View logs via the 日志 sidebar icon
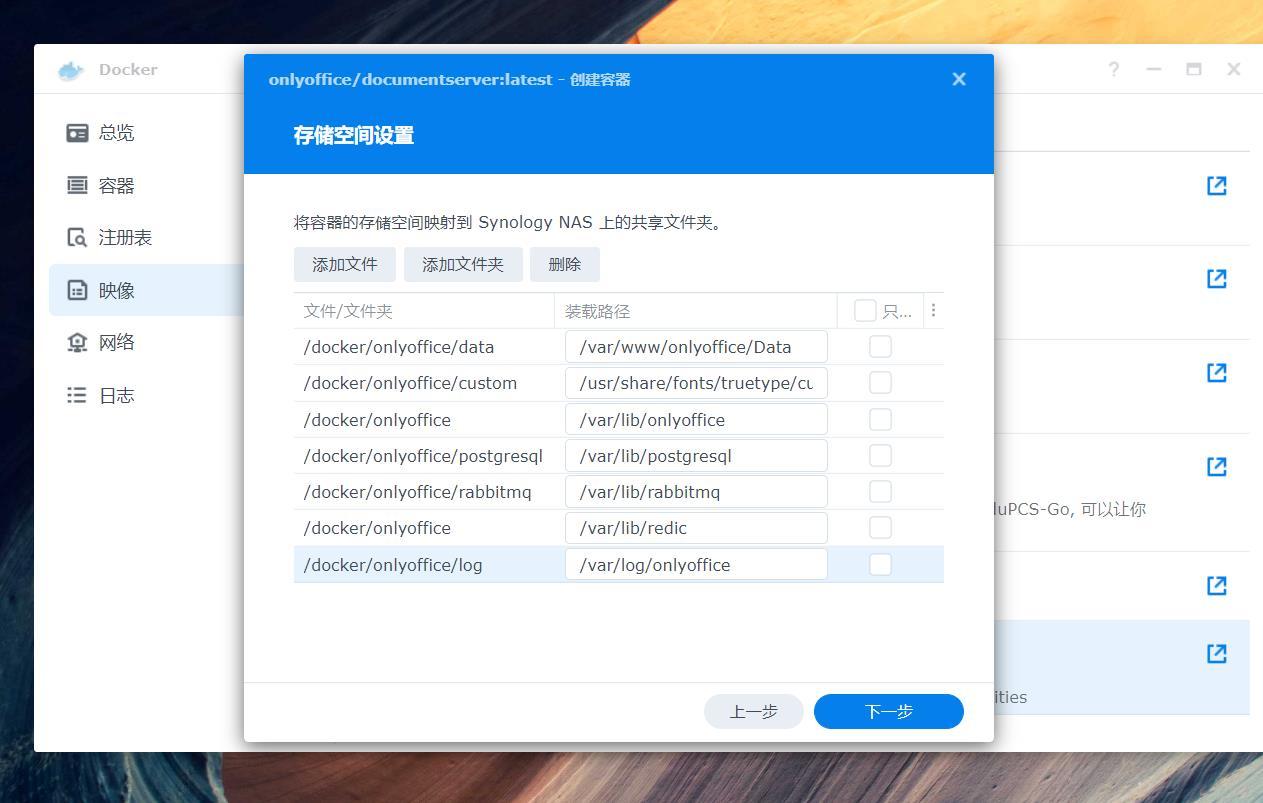 point(76,395)
